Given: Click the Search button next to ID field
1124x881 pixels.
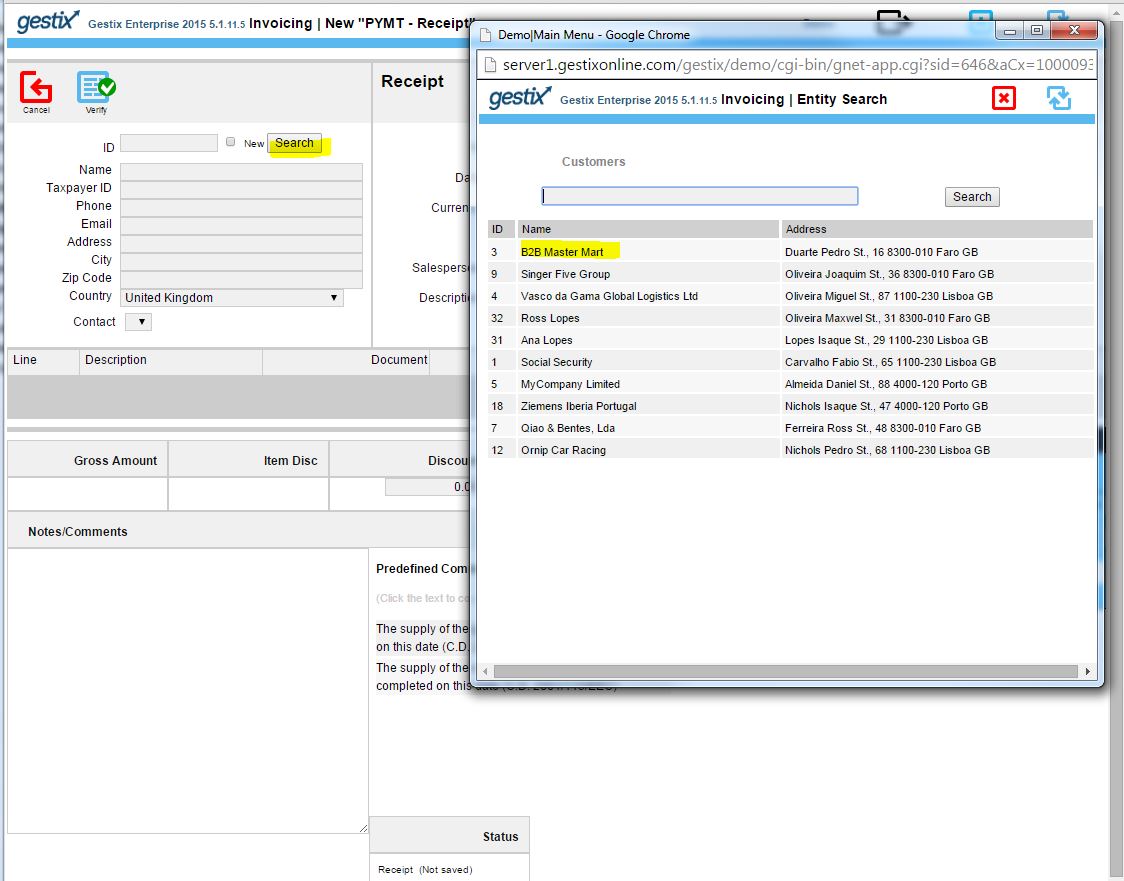Looking at the screenshot, I should tap(294, 143).
